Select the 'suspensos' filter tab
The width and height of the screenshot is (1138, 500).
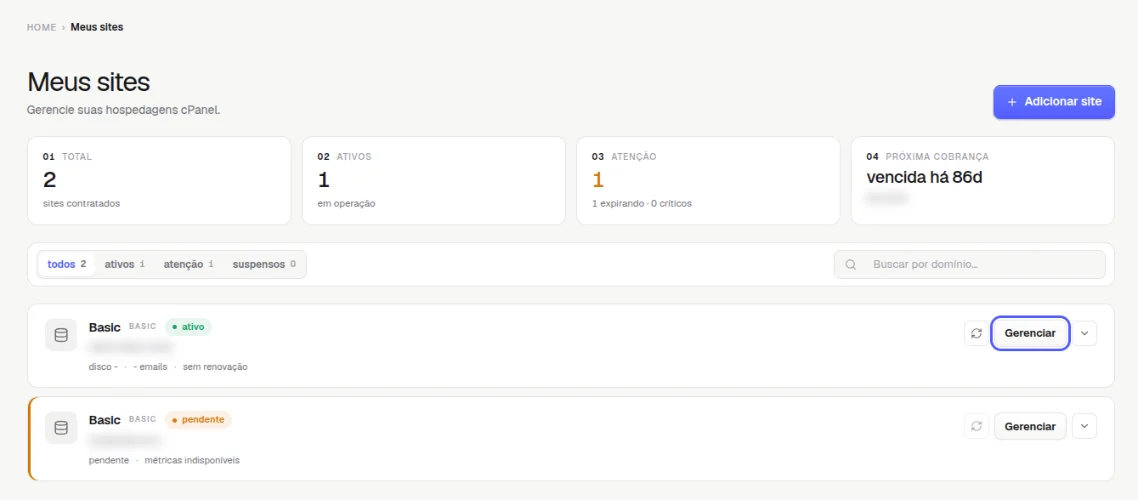(x=264, y=265)
